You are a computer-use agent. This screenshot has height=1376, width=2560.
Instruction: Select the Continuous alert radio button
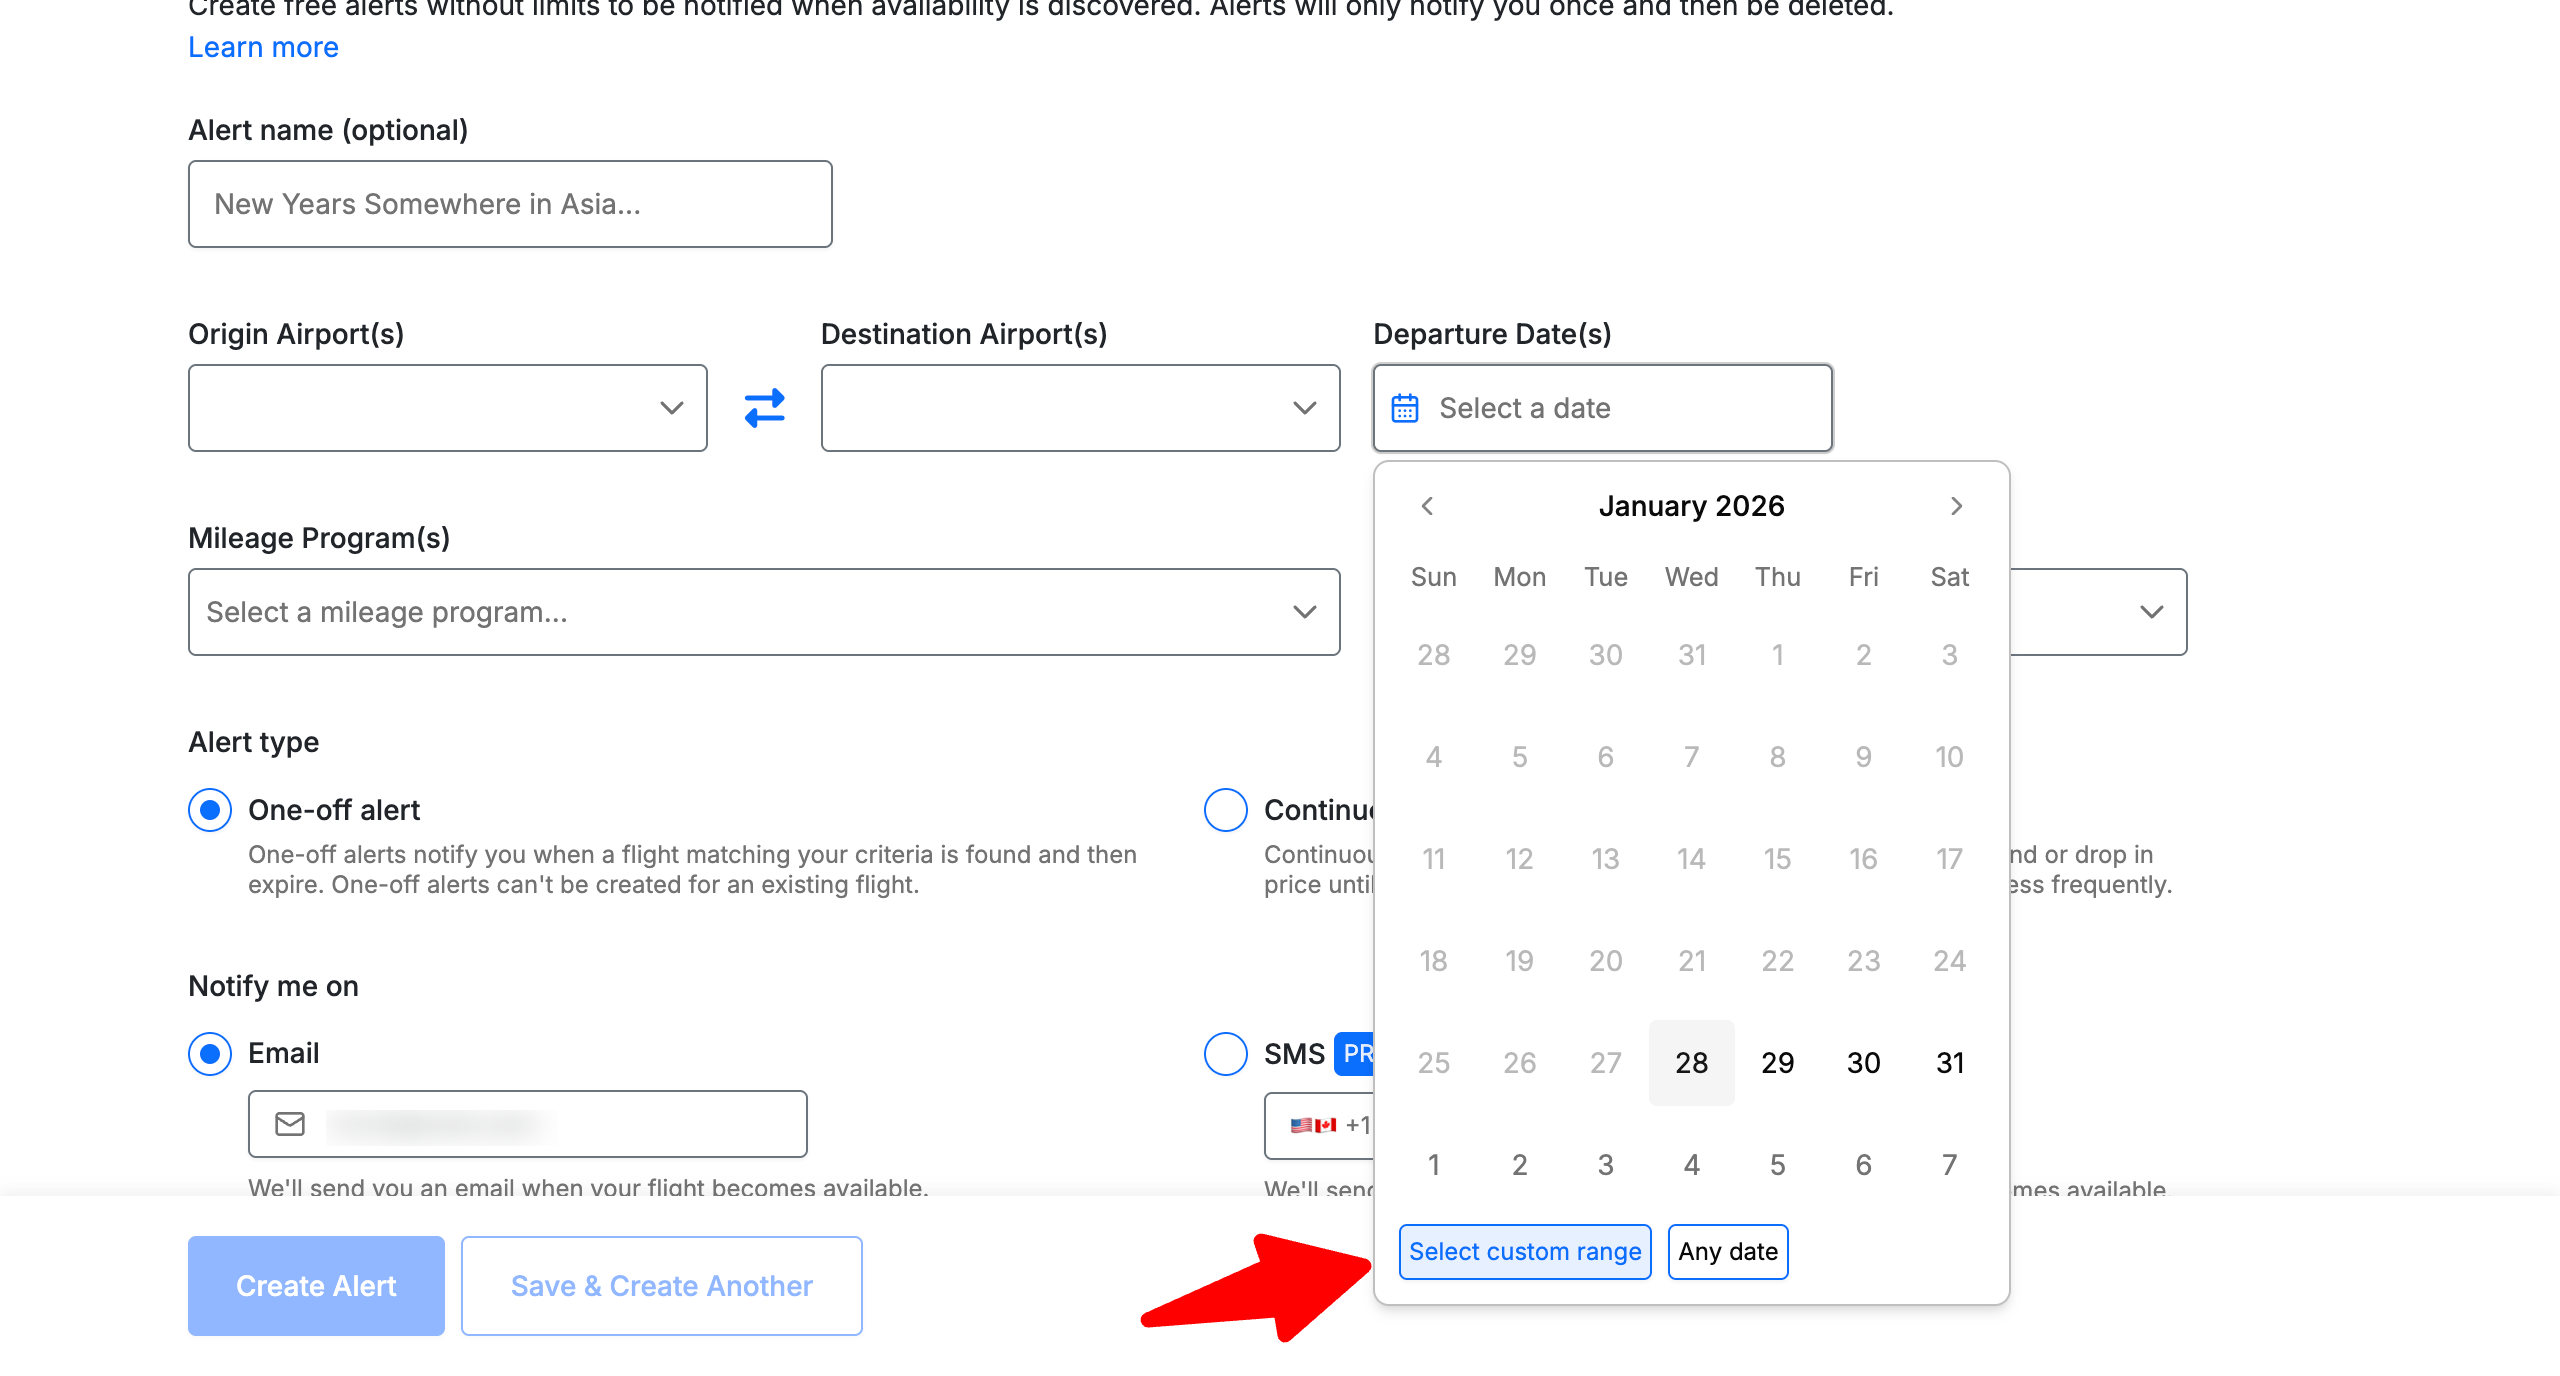tap(1226, 810)
